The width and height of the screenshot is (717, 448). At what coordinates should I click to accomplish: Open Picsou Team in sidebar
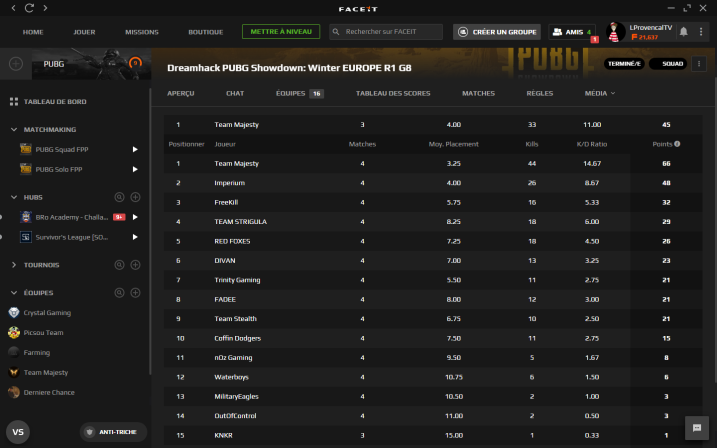(x=43, y=333)
